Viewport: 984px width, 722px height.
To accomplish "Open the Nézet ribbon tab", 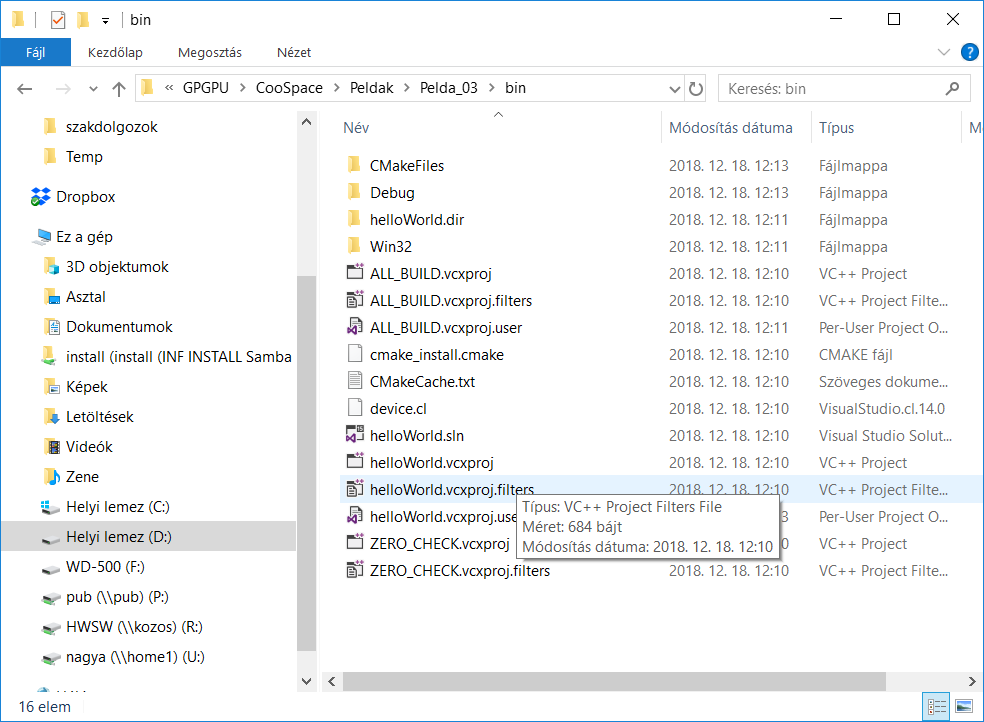I will 294,53.
